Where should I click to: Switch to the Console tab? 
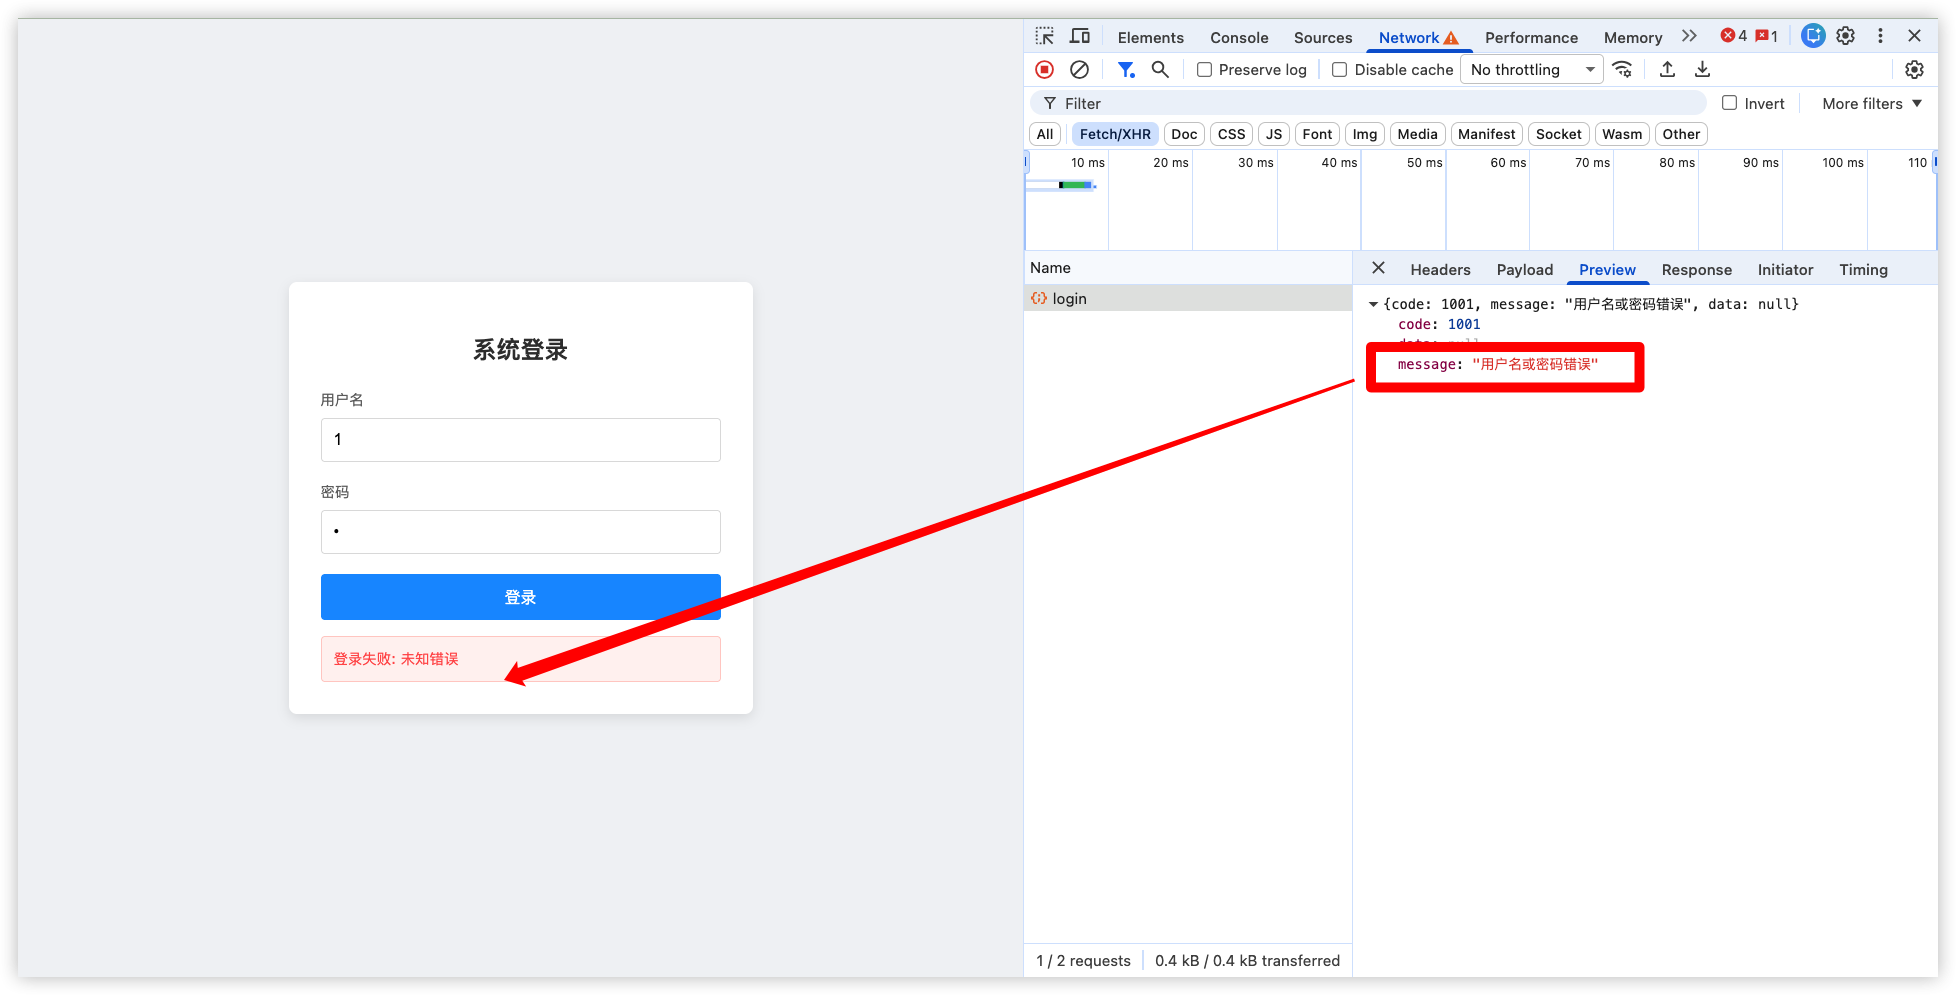pyautogui.click(x=1239, y=38)
